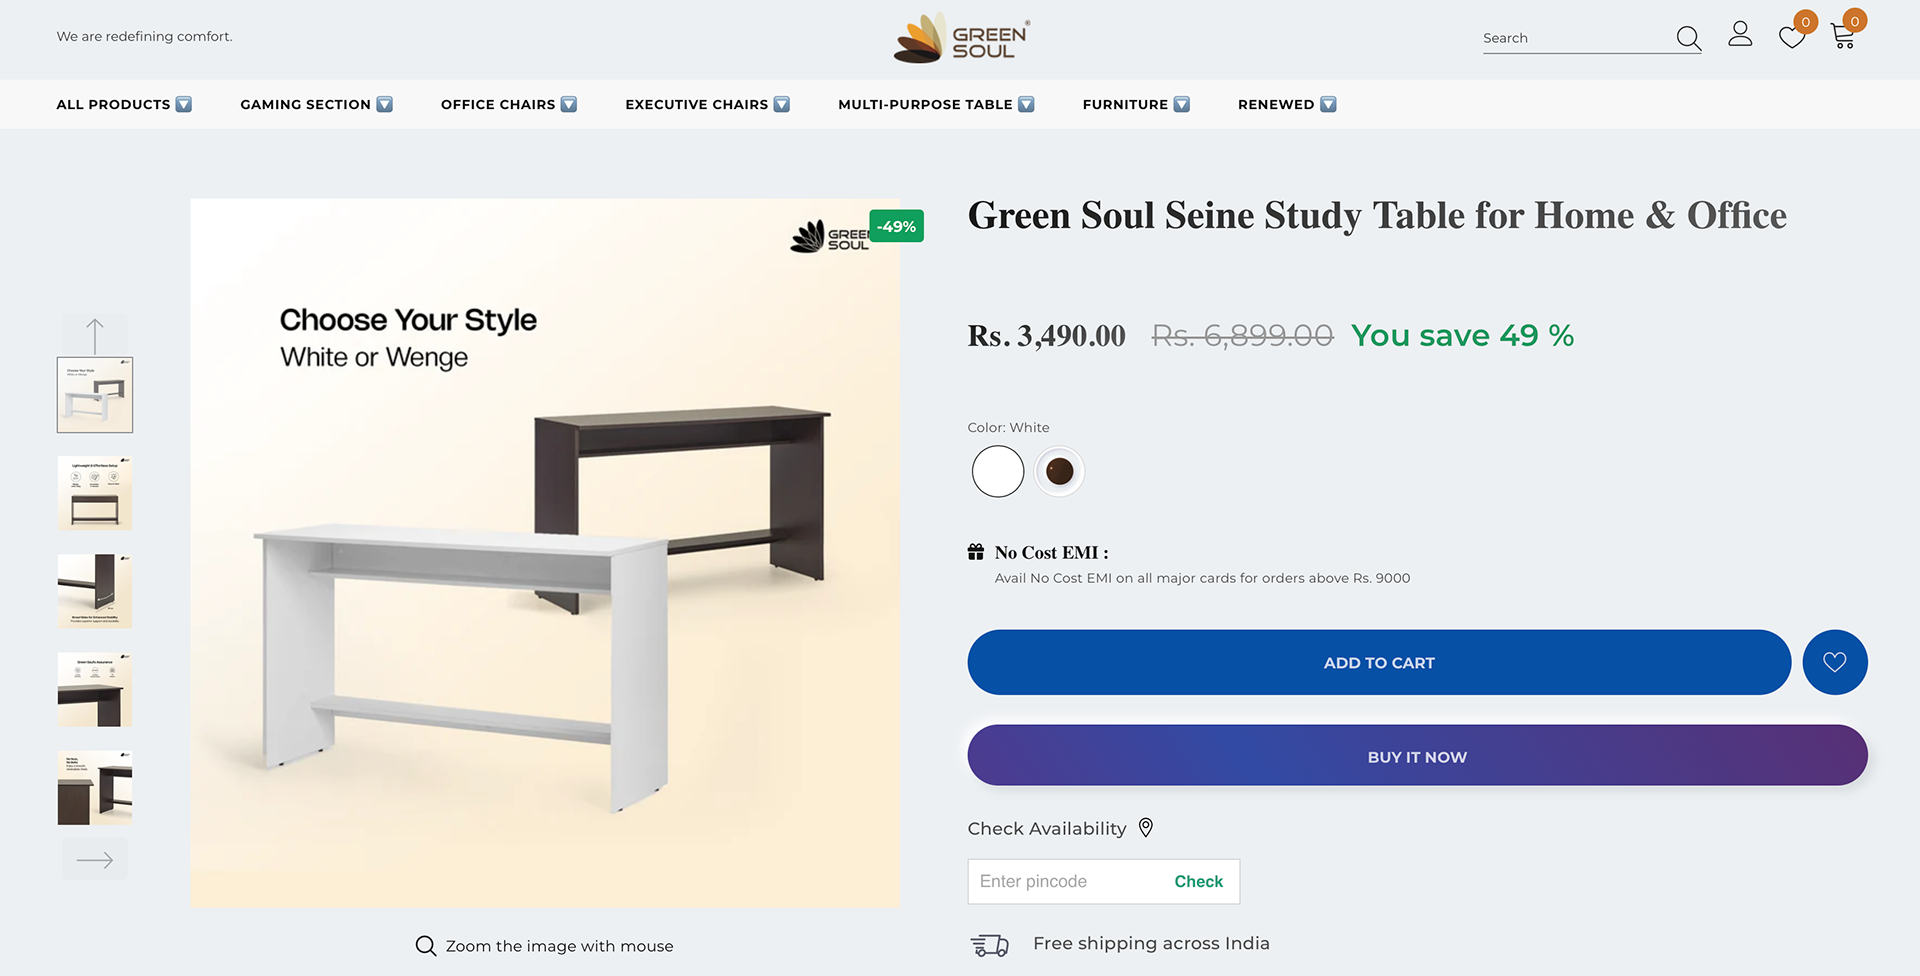This screenshot has height=976, width=1920.
Task: Click the search magnifier icon
Action: (1688, 38)
